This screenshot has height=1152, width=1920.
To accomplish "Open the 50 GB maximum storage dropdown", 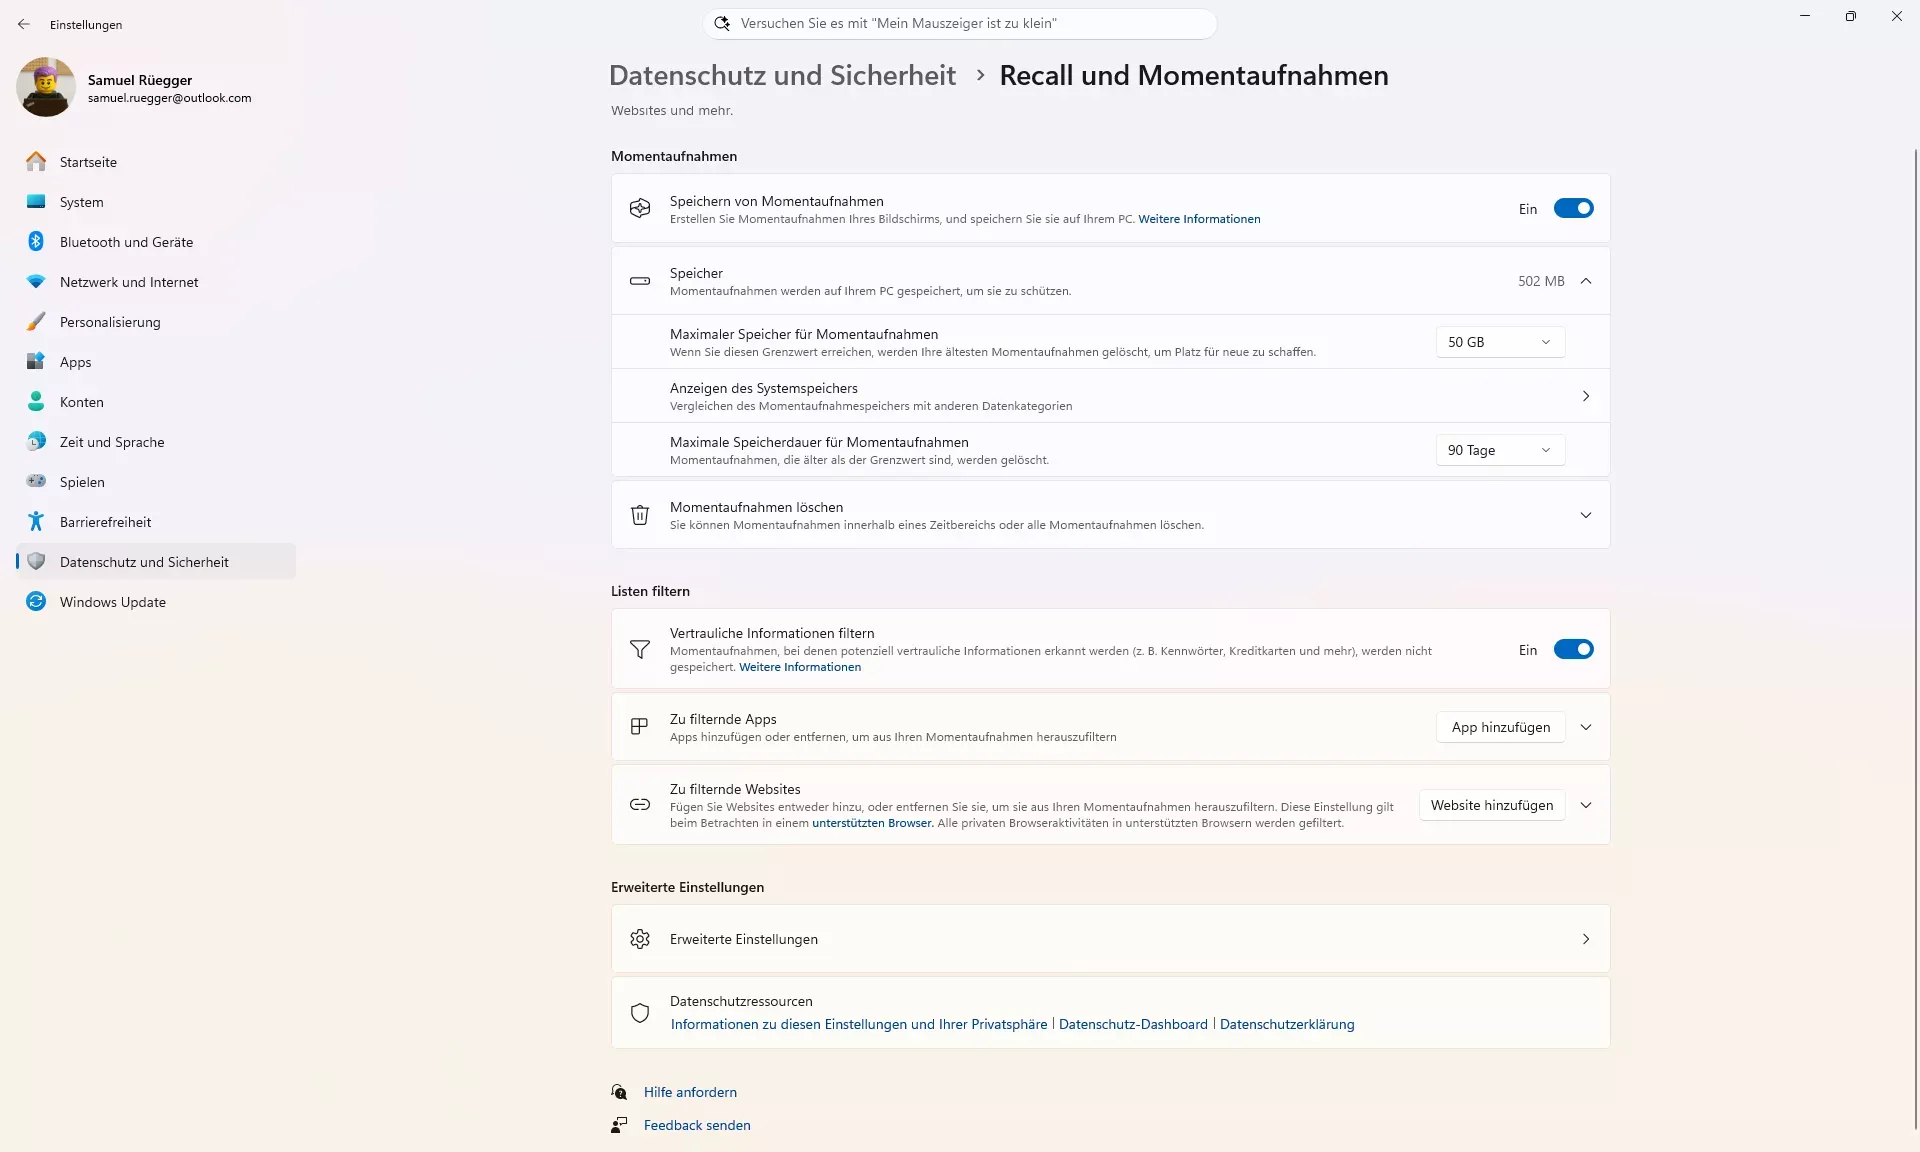I will [x=1499, y=342].
